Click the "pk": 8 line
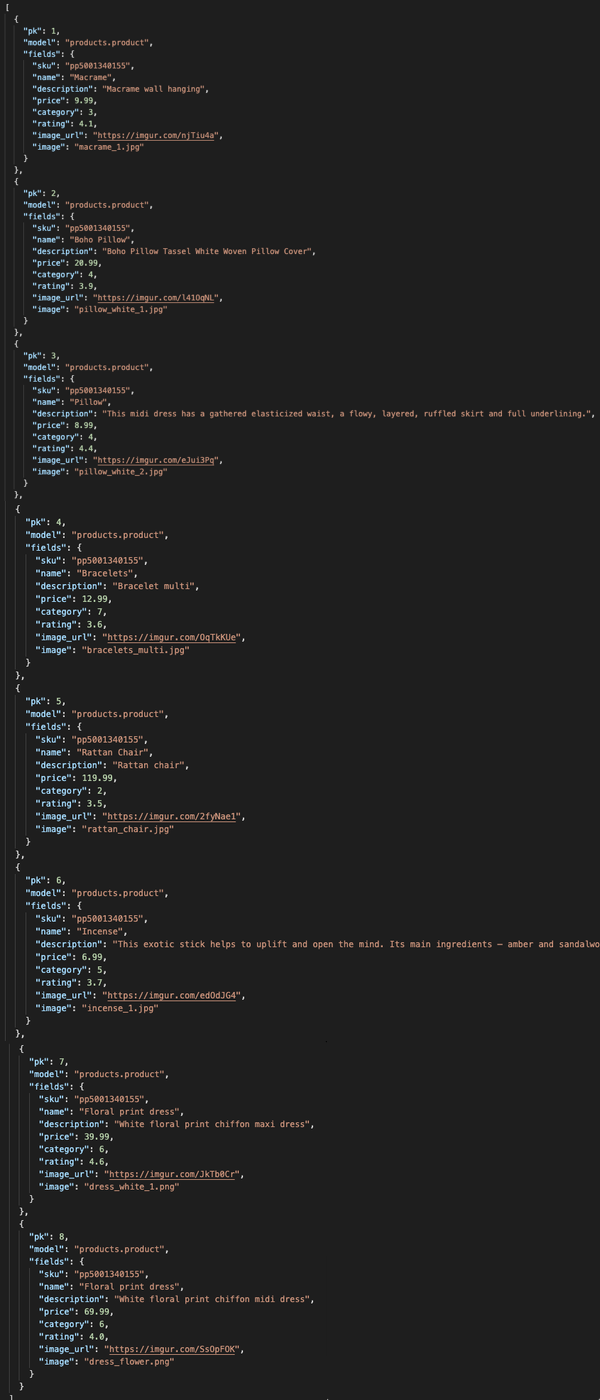Screen dimensions: 600x1400 [x=49, y=1236]
